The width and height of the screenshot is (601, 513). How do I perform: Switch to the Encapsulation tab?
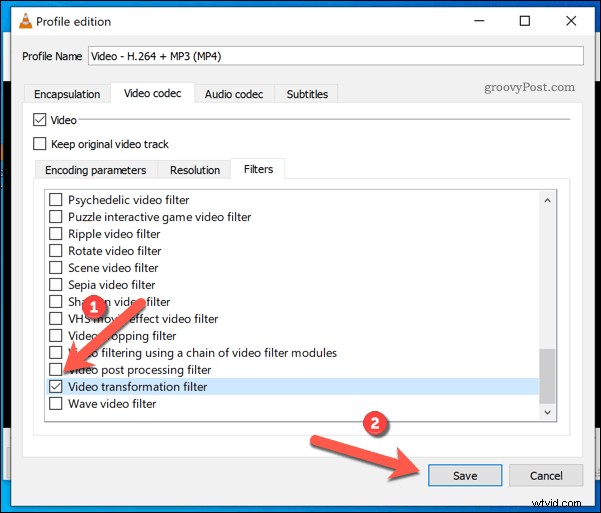coord(67,94)
